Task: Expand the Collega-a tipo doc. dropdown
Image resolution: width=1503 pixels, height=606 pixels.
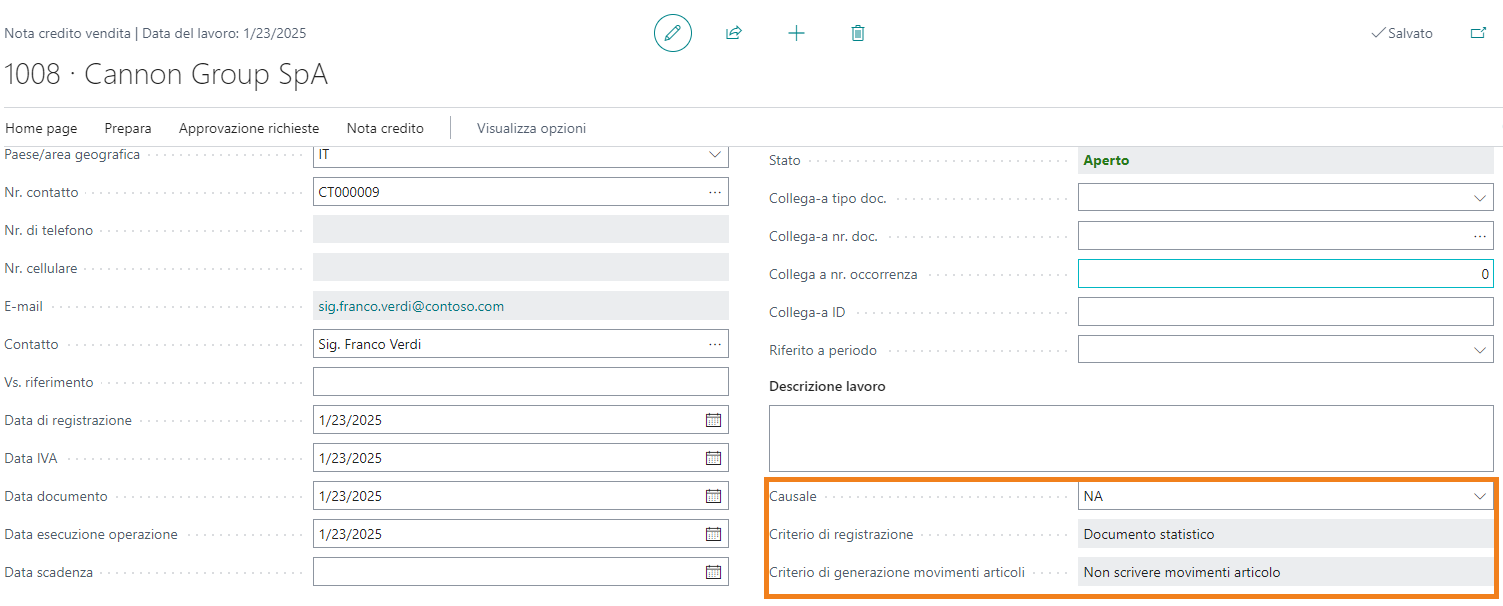Action: [1480, 198]
